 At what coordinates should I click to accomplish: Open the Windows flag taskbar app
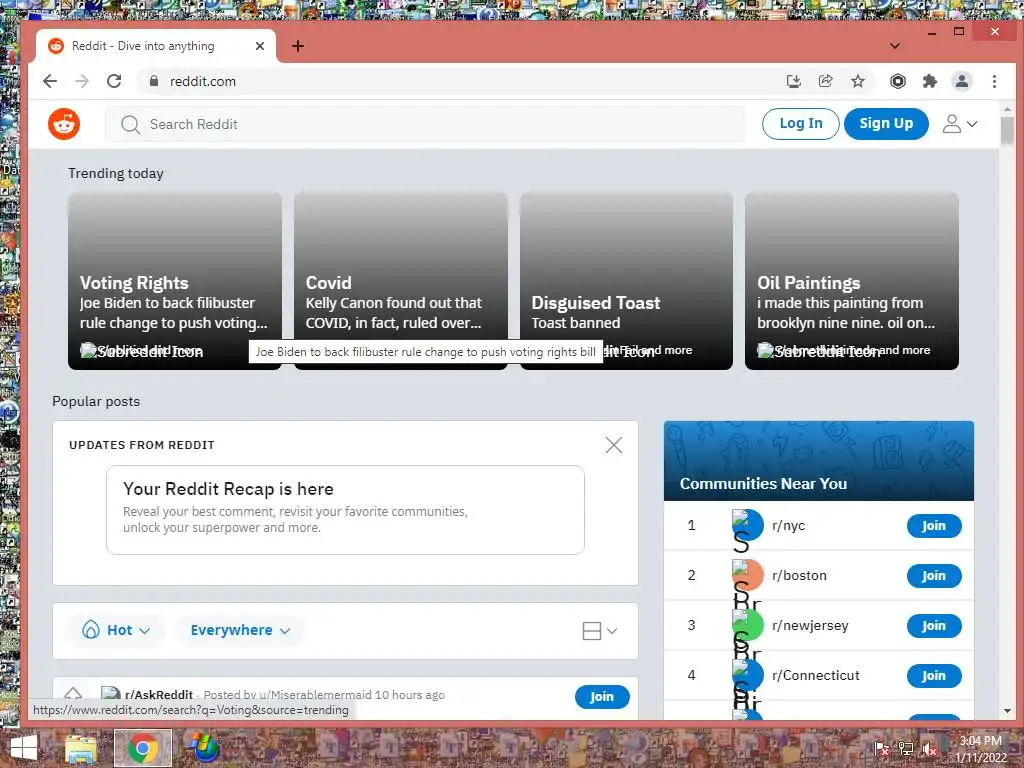point(203,748)
